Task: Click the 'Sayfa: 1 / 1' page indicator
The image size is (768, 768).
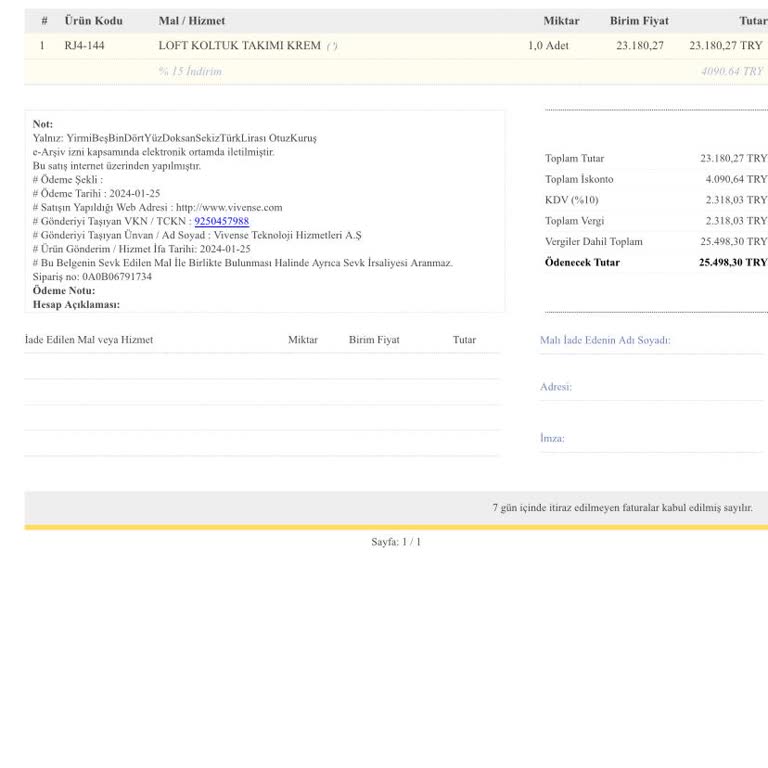Action: tap(396, 542)
